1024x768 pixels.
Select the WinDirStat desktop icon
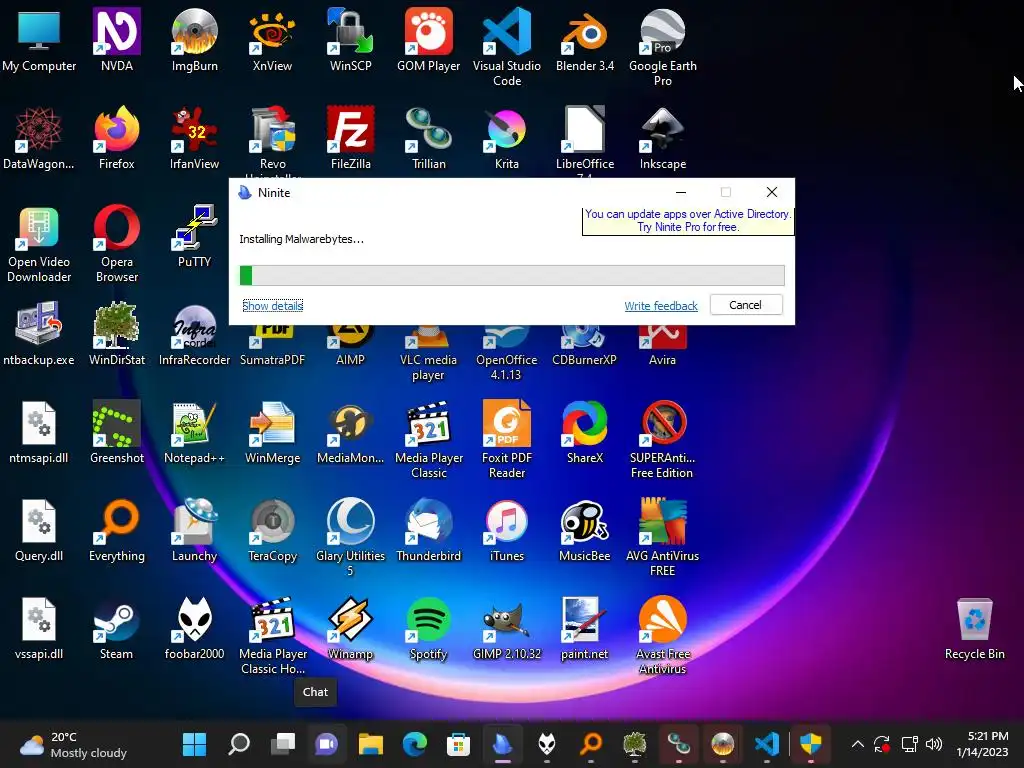point(117,334)
